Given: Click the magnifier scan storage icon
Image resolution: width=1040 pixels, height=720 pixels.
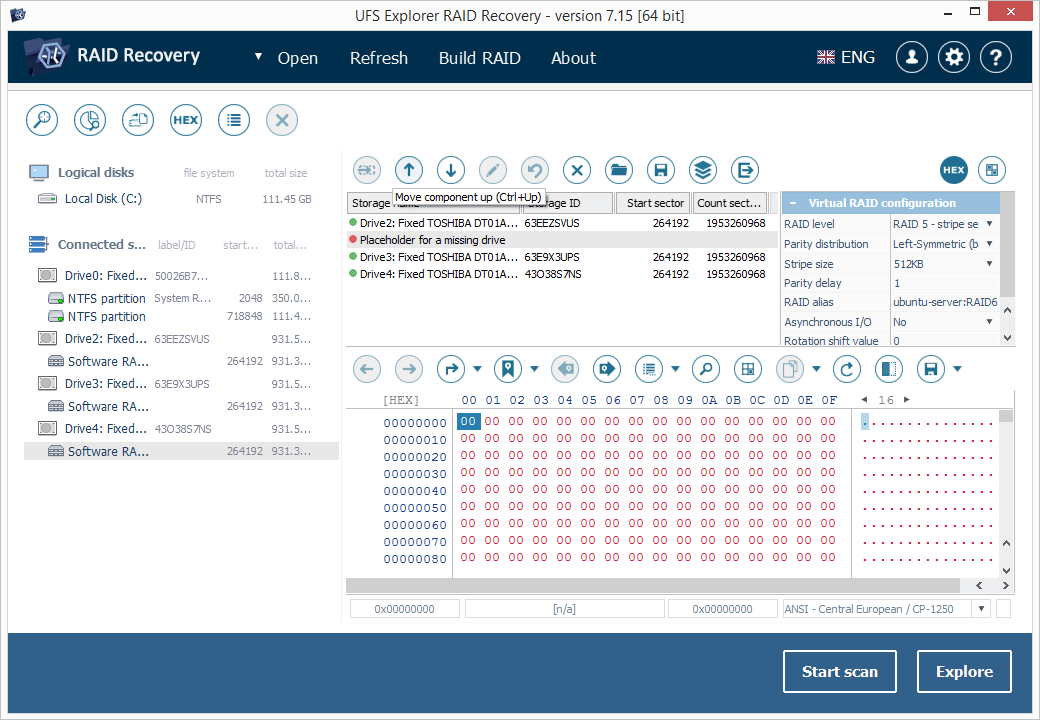Looking at the screenshot, I should click(42, 120).
